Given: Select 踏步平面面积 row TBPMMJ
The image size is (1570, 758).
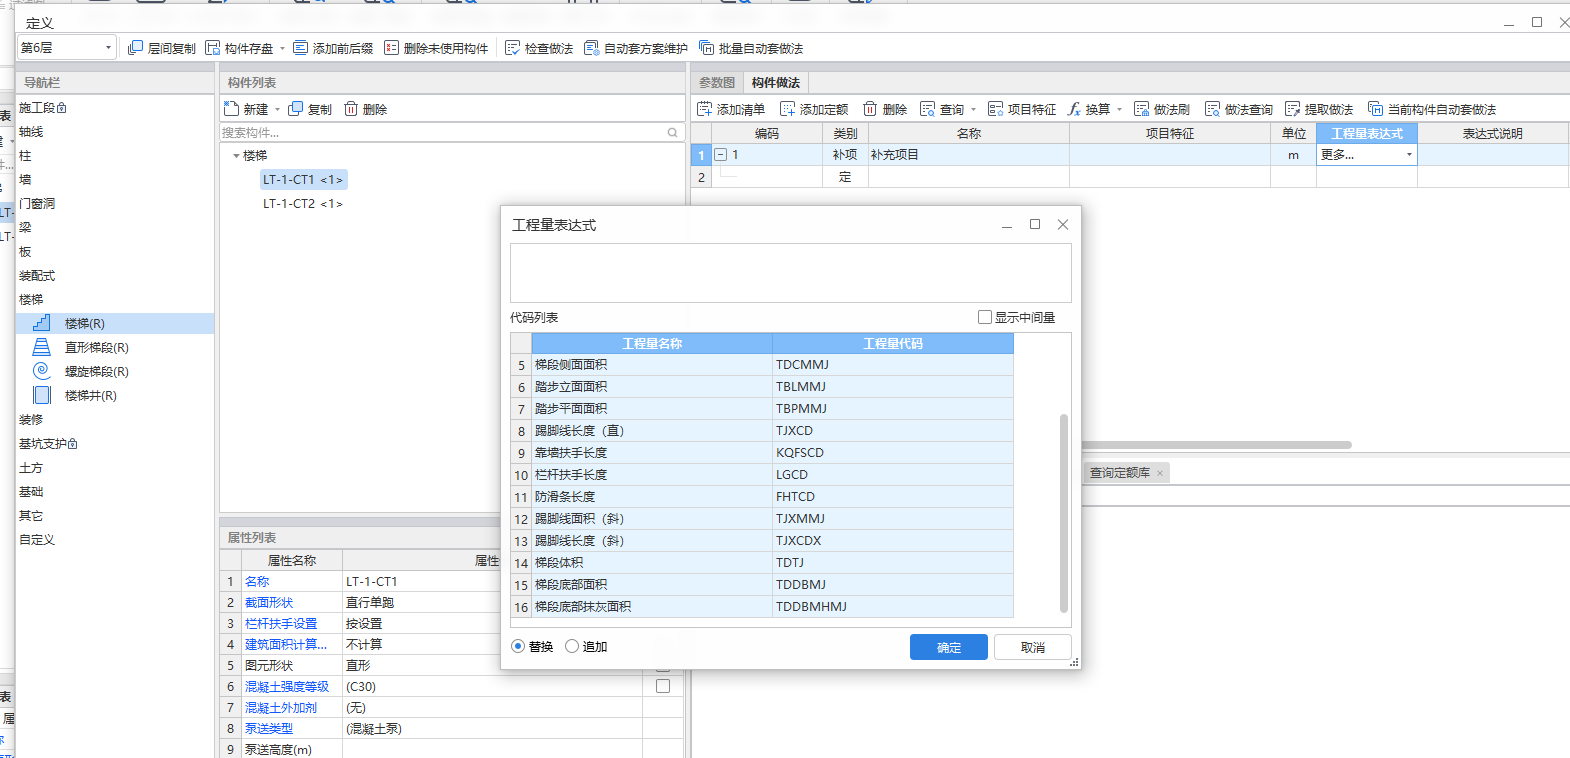Looking at the screenshot, I should [762, 409].
